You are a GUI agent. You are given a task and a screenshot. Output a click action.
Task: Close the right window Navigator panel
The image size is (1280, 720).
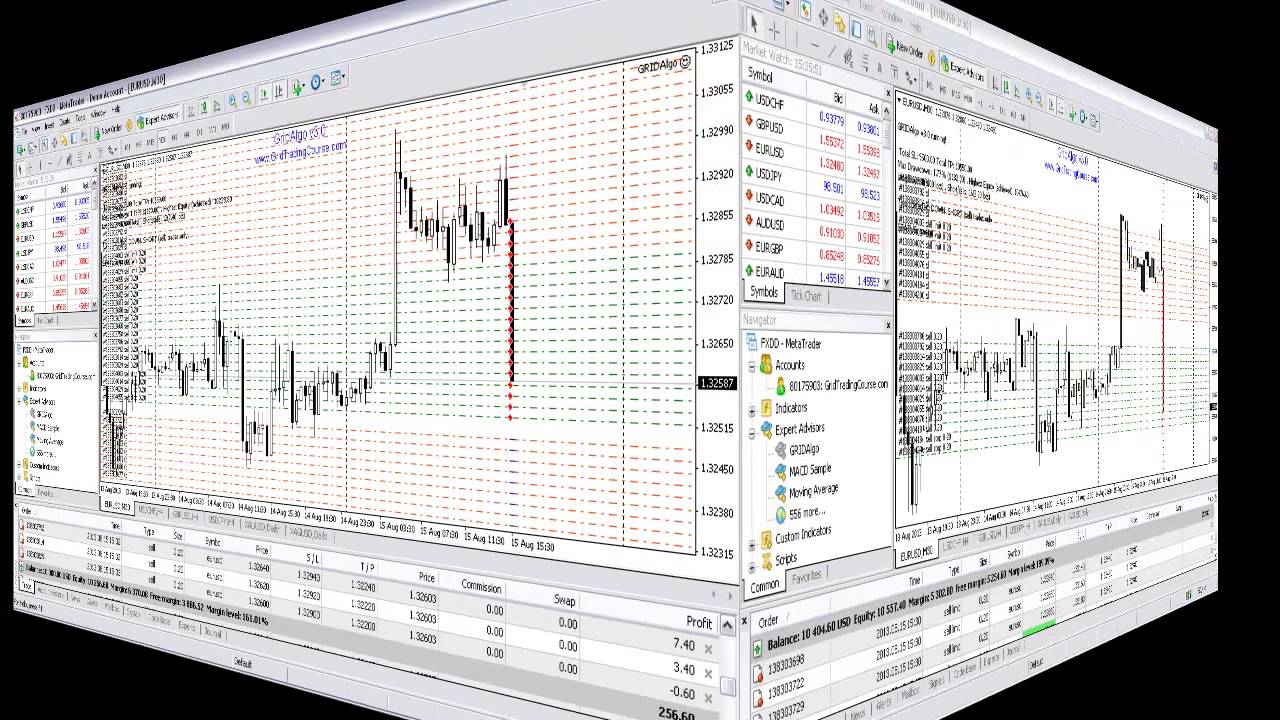point(888,325)
